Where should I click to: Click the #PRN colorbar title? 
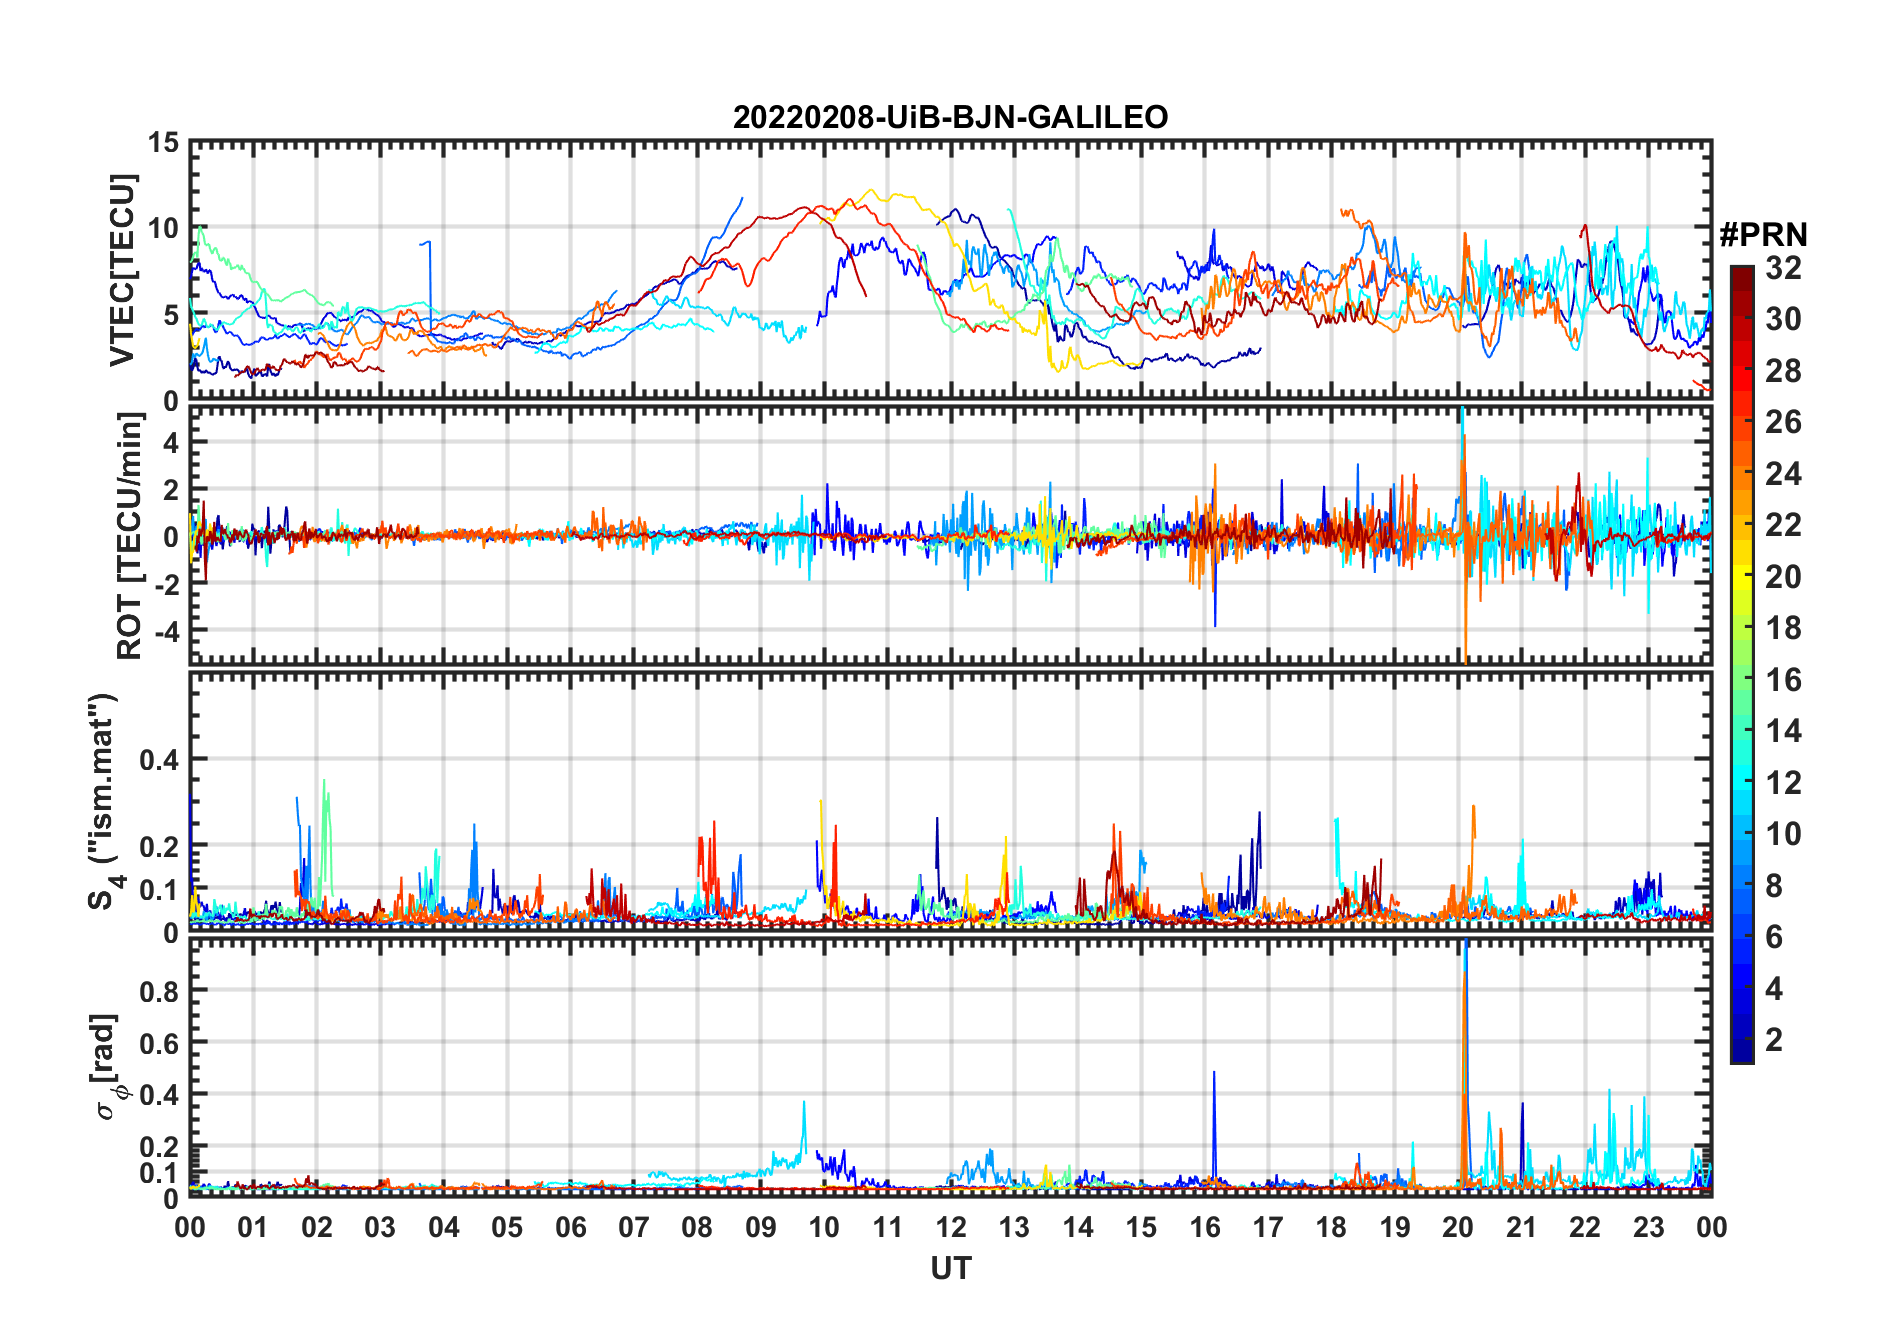(x=1763, y=235)
